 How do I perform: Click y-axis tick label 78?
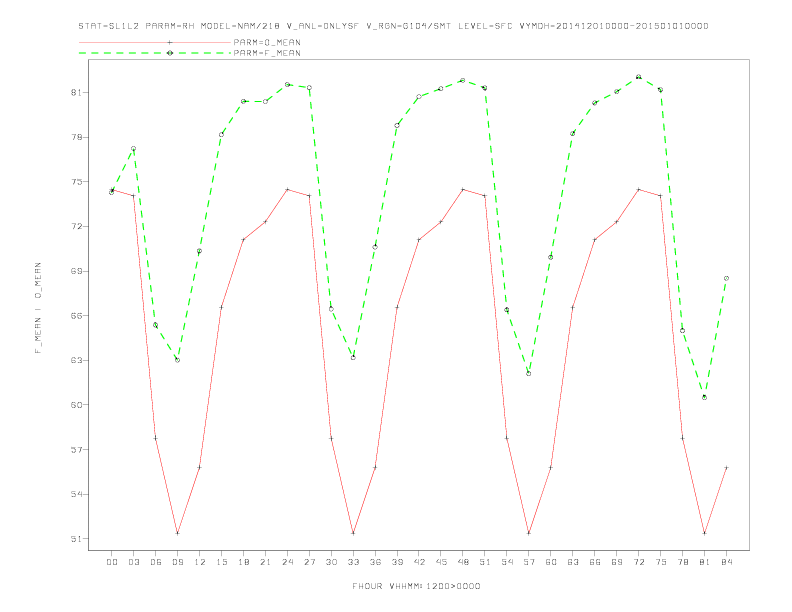(76, 137)
